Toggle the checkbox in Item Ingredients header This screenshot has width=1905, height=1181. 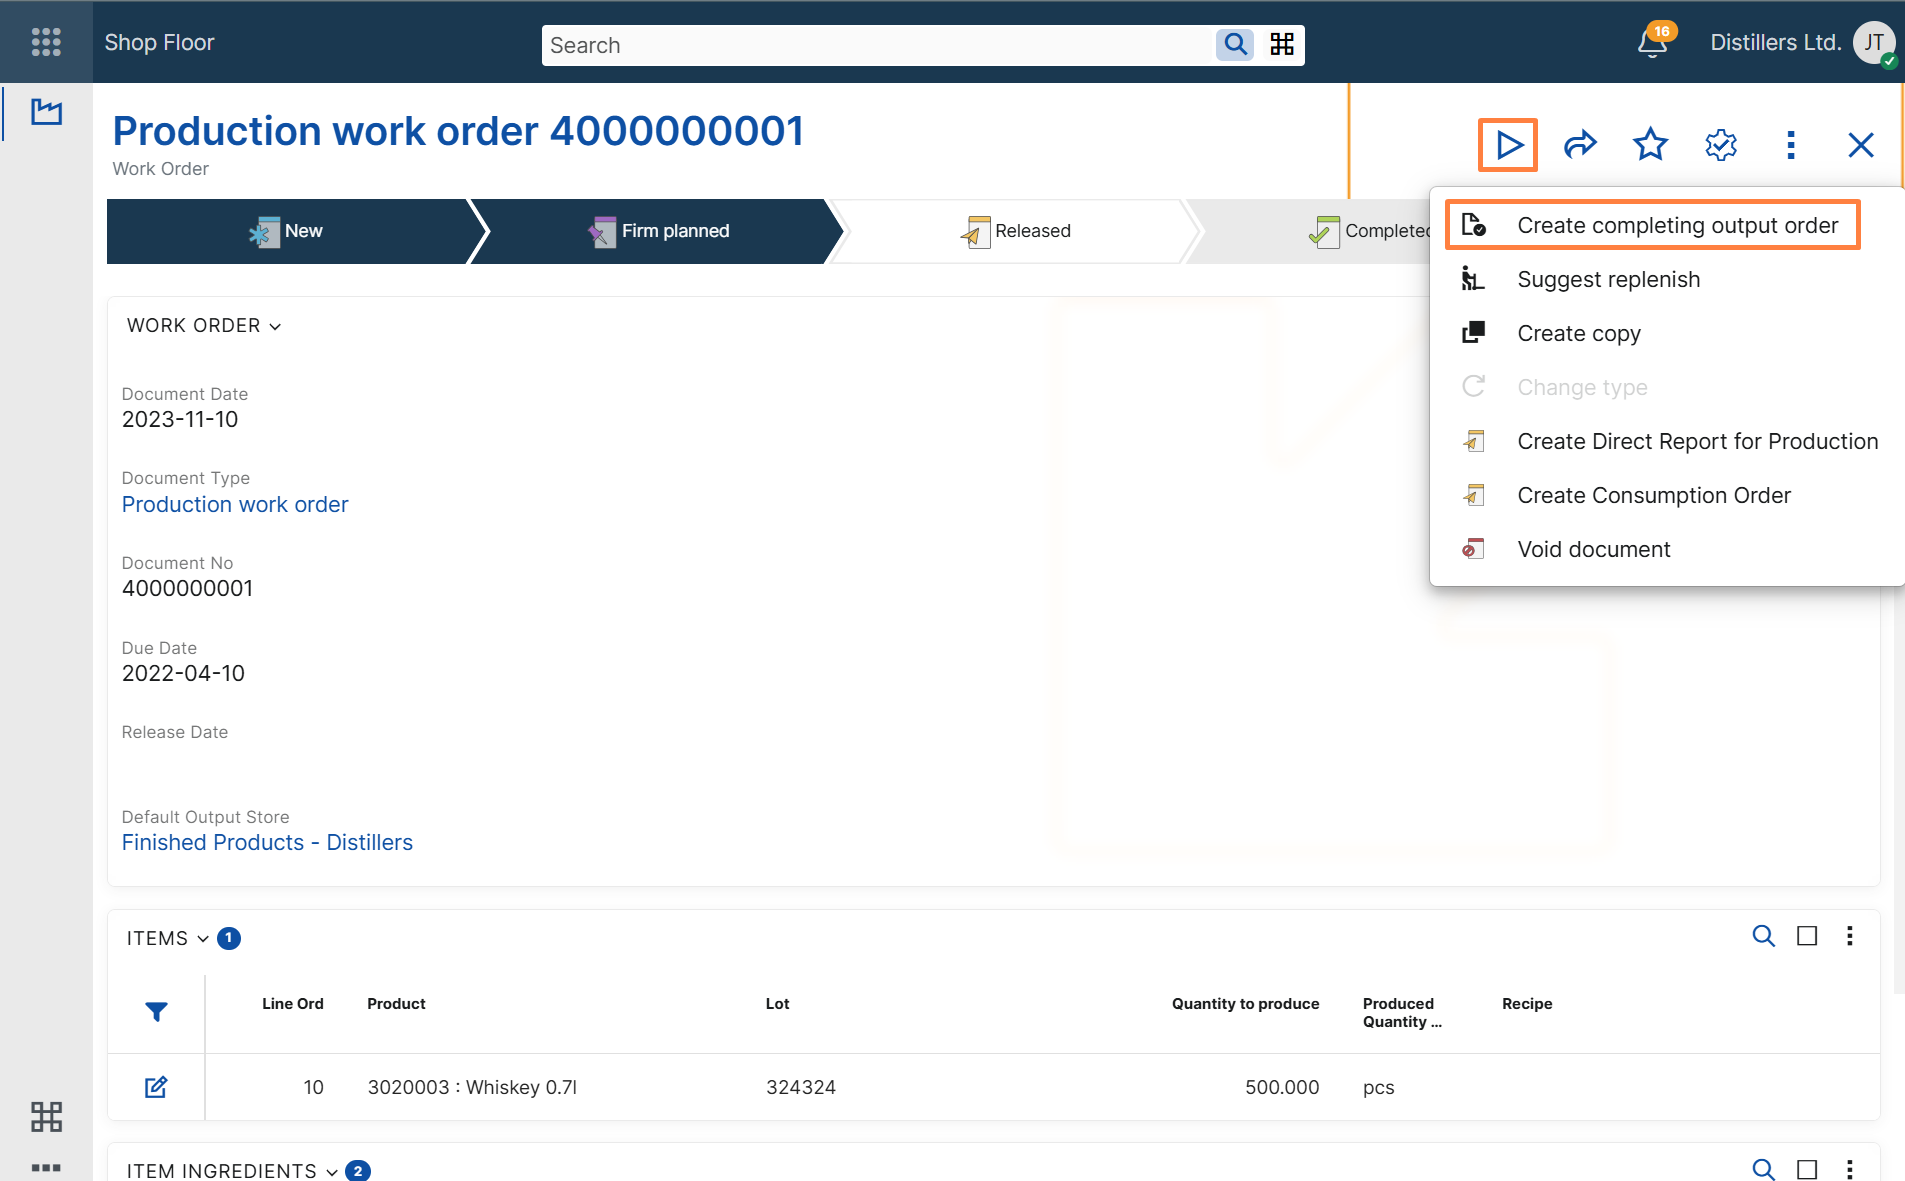[x=1806, y=1169]
